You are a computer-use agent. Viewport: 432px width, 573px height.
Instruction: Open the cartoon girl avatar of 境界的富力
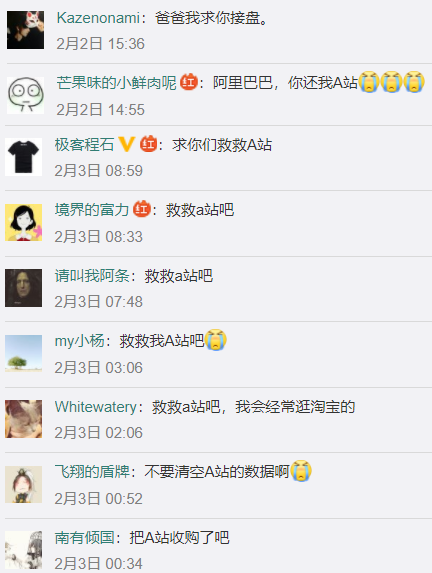23,223
